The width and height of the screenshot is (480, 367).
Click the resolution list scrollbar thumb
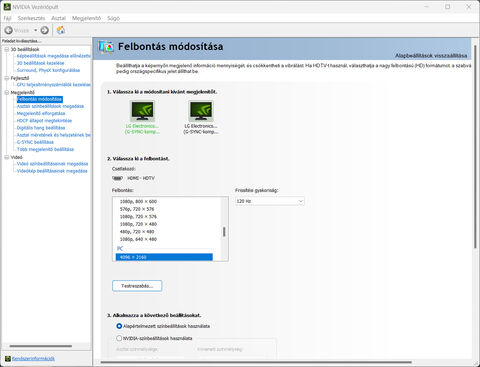point(224,232)
